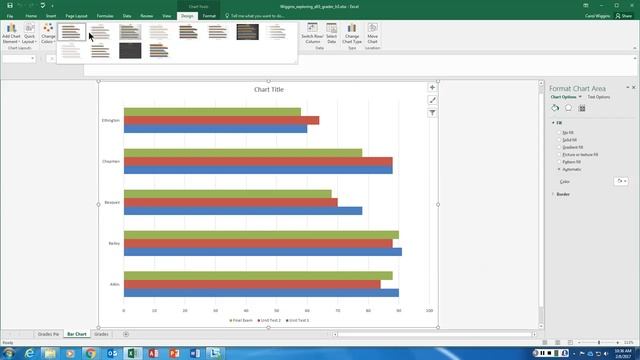
Task: Open the Page Layout ribbon tab
Action: pos(76,16)
